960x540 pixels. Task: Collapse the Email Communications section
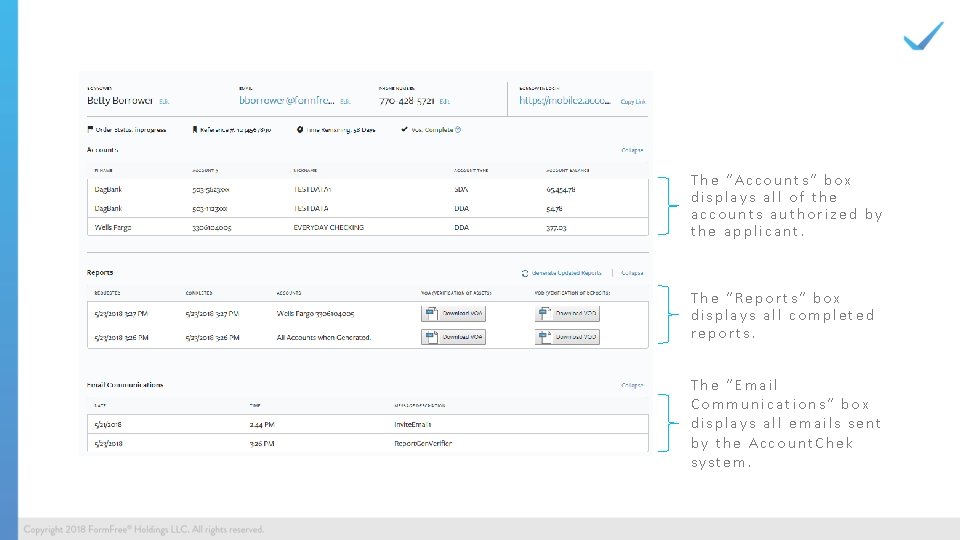click(632, 385)
